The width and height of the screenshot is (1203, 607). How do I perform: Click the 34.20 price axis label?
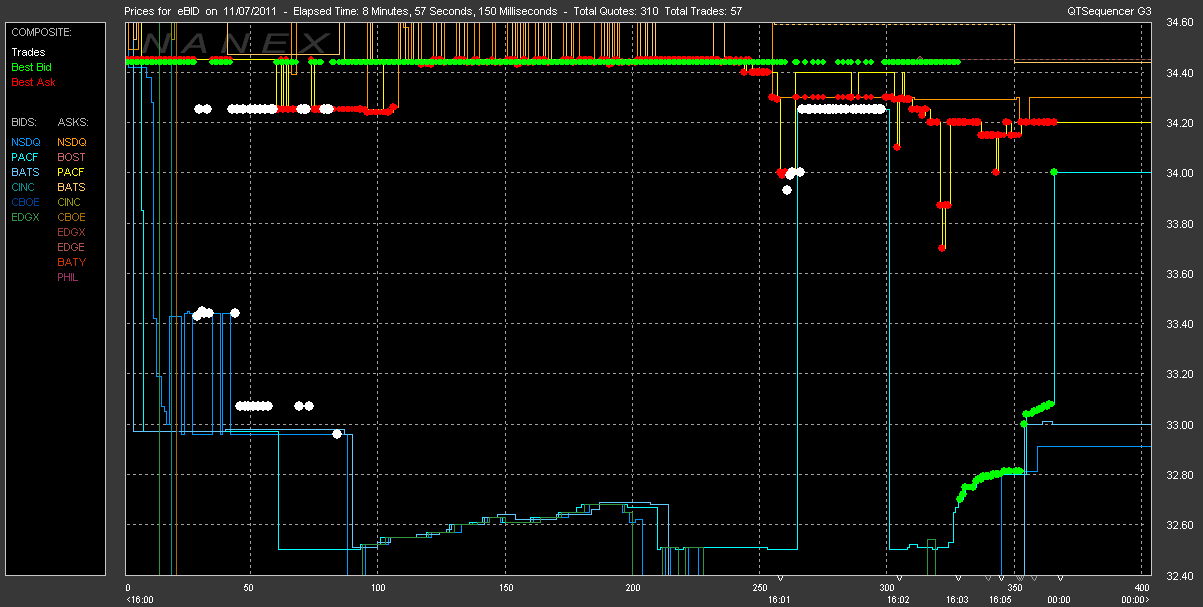[1180, 123]
